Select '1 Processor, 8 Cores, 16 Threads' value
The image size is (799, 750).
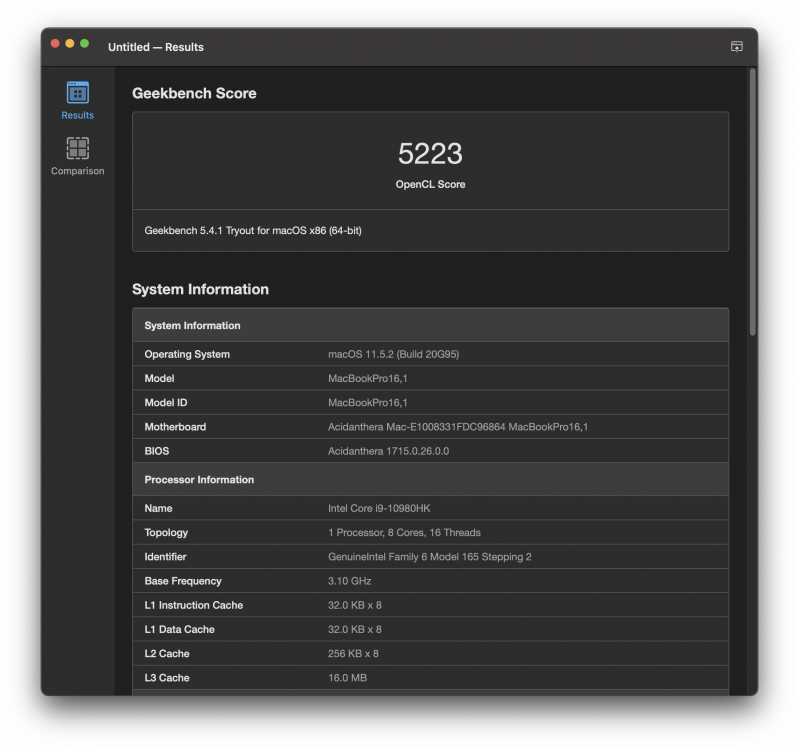point(404,532)
